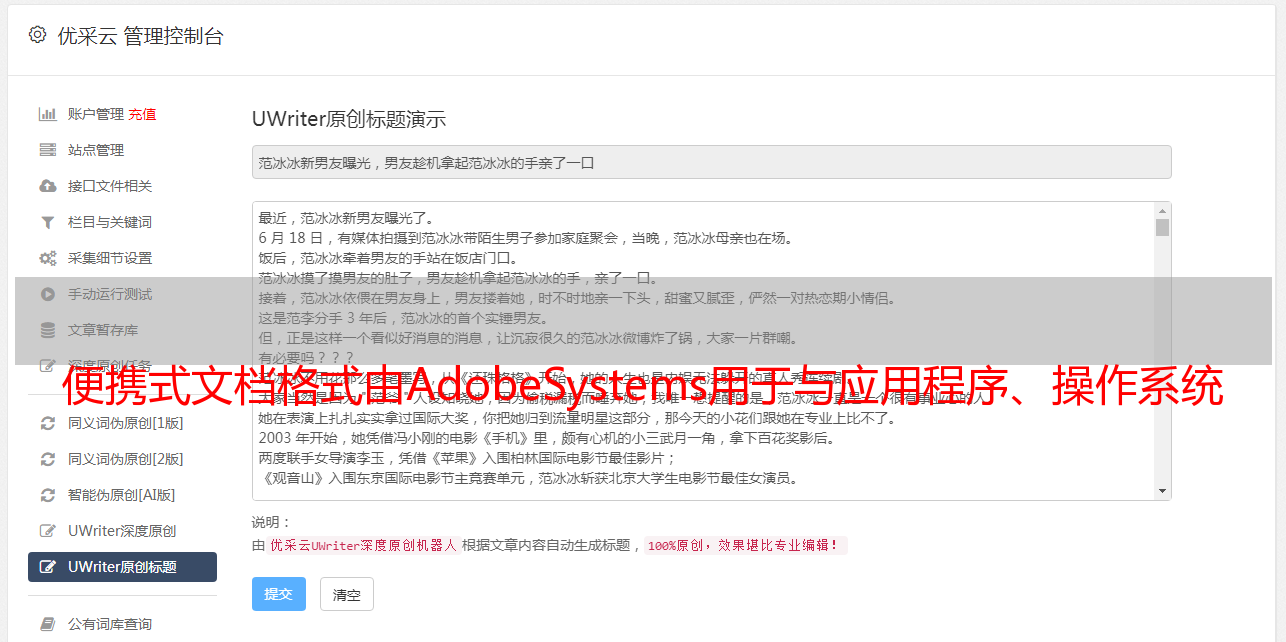Click the edit icon for UWriter原创标题
Image resolution: width=1286 pixels, height=642 pixels.
click(x=47, y=567)
